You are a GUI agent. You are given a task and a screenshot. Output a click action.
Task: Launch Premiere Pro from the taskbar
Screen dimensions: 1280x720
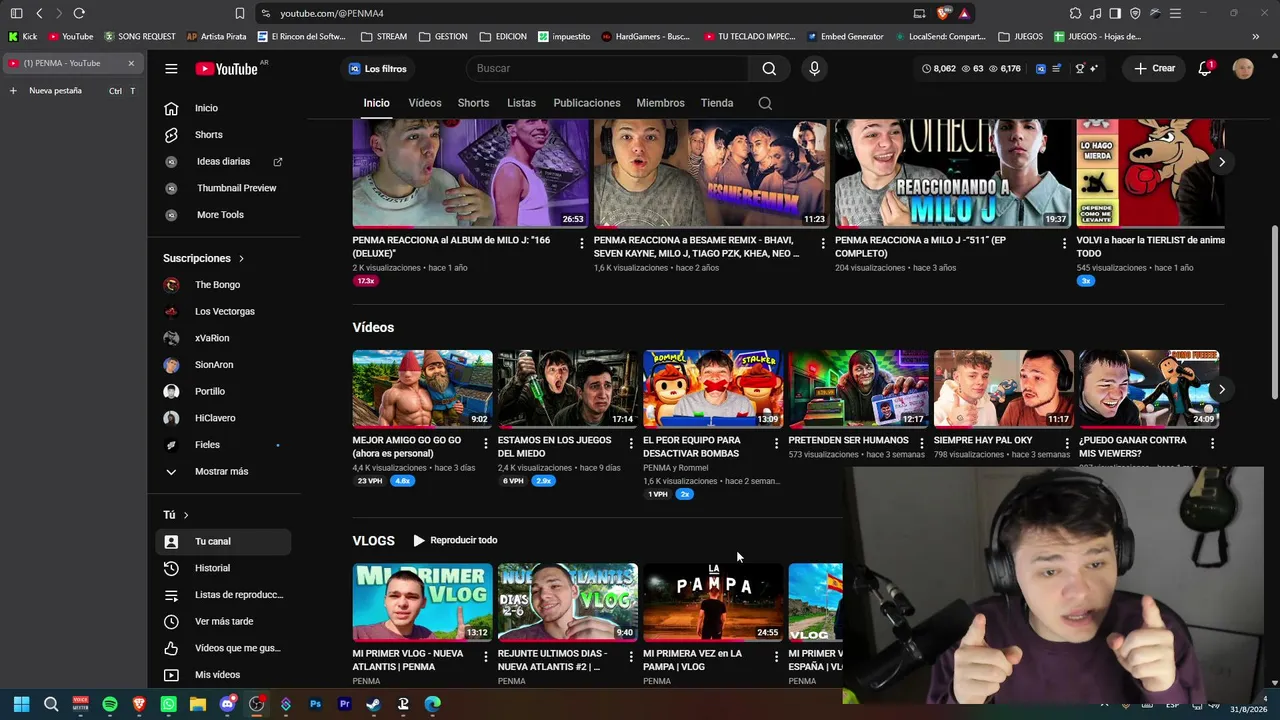click(344, 704)
